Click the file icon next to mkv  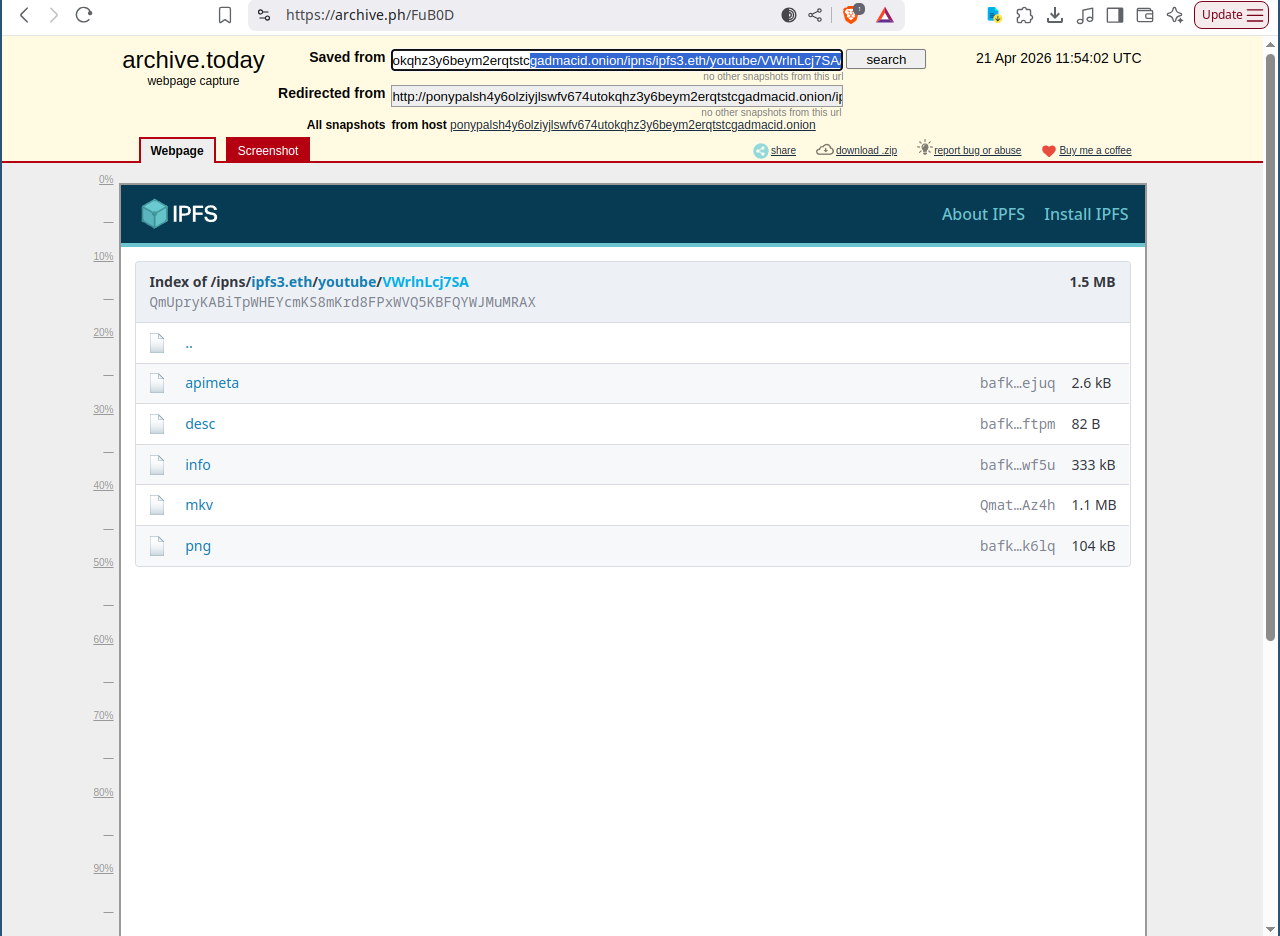tap(157, 505)
